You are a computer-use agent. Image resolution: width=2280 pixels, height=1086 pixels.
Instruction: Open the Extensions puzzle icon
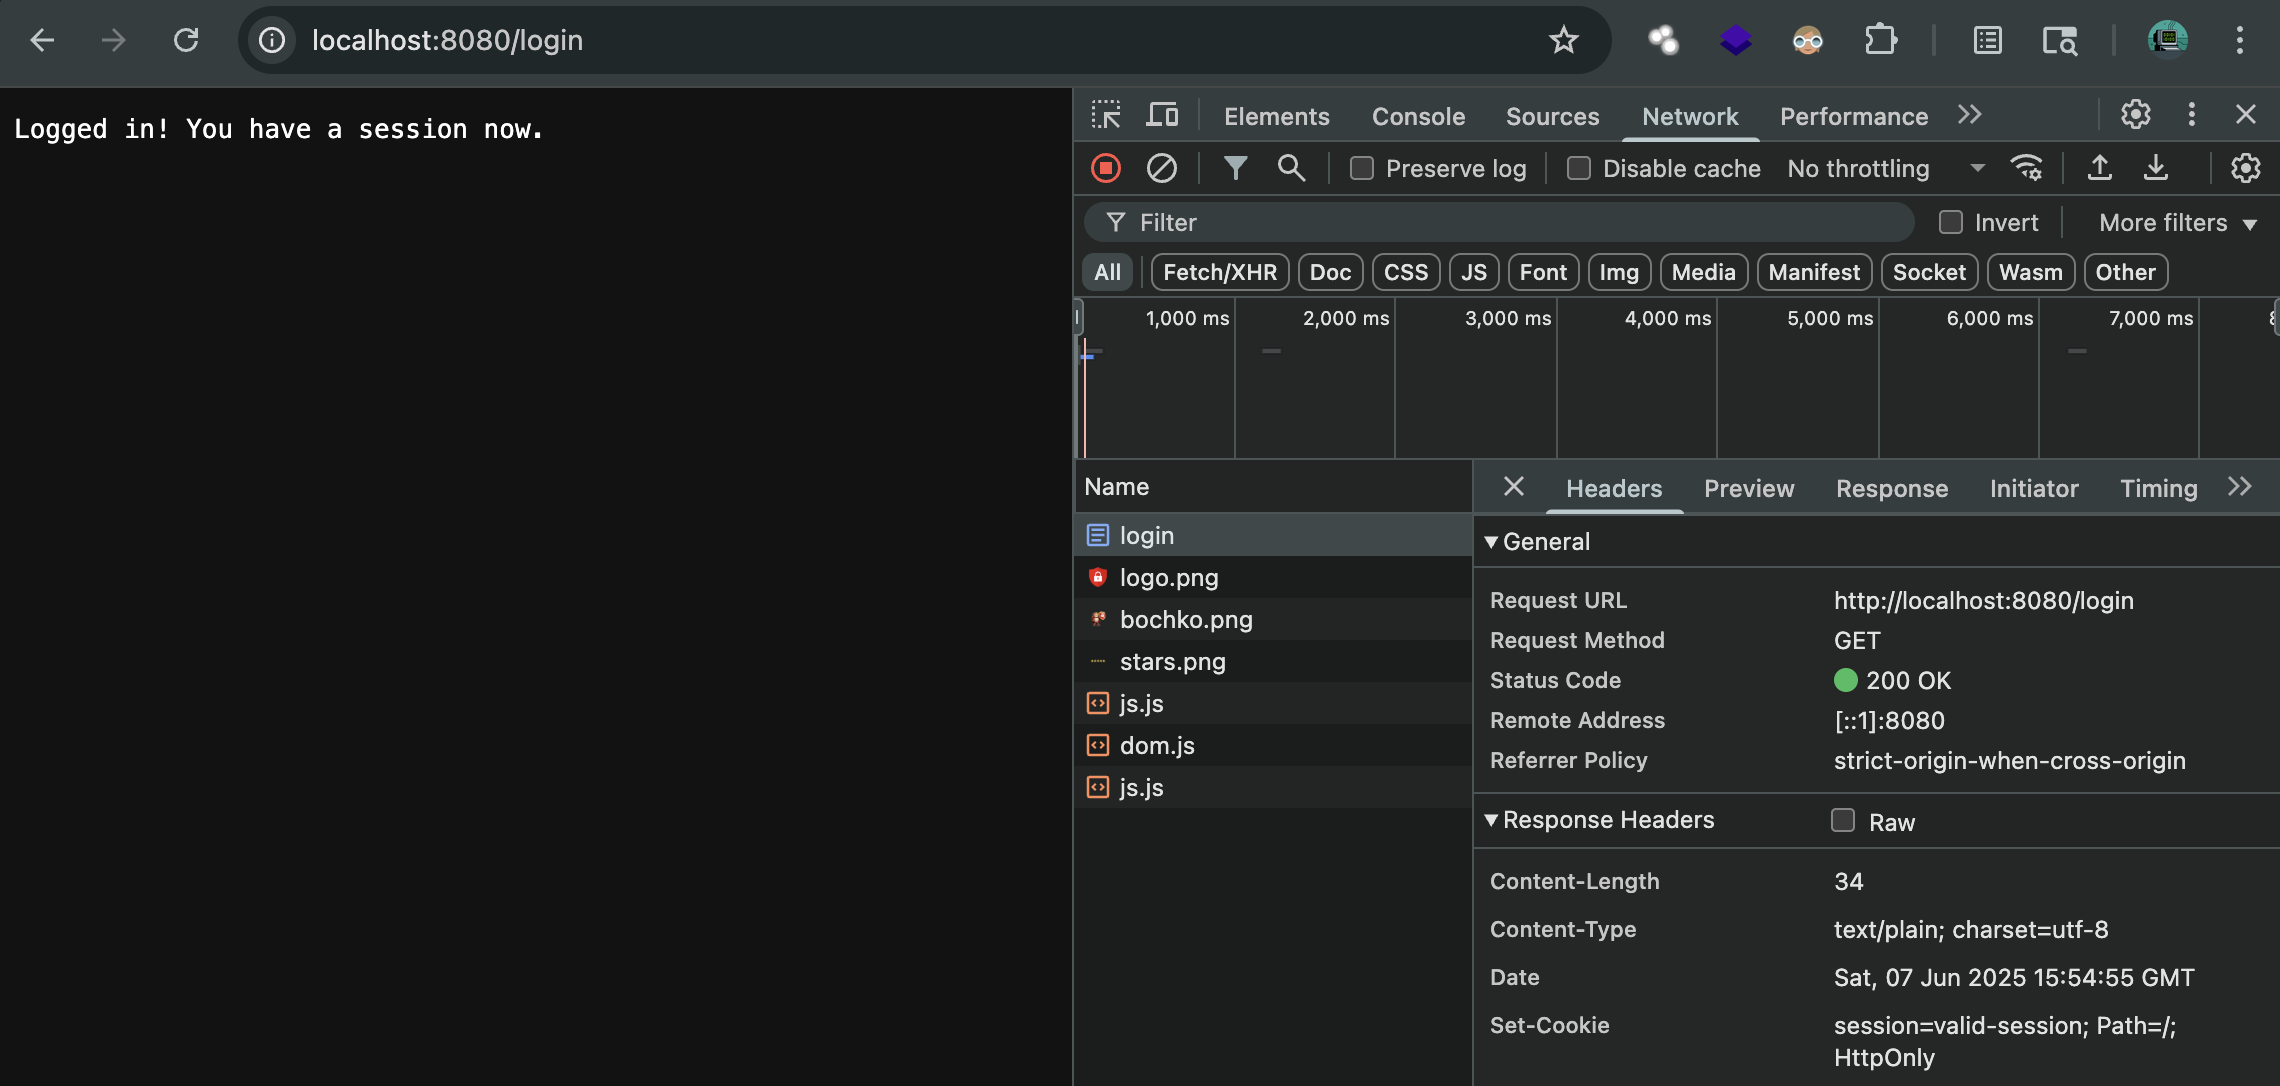[x=1880, y=40]
